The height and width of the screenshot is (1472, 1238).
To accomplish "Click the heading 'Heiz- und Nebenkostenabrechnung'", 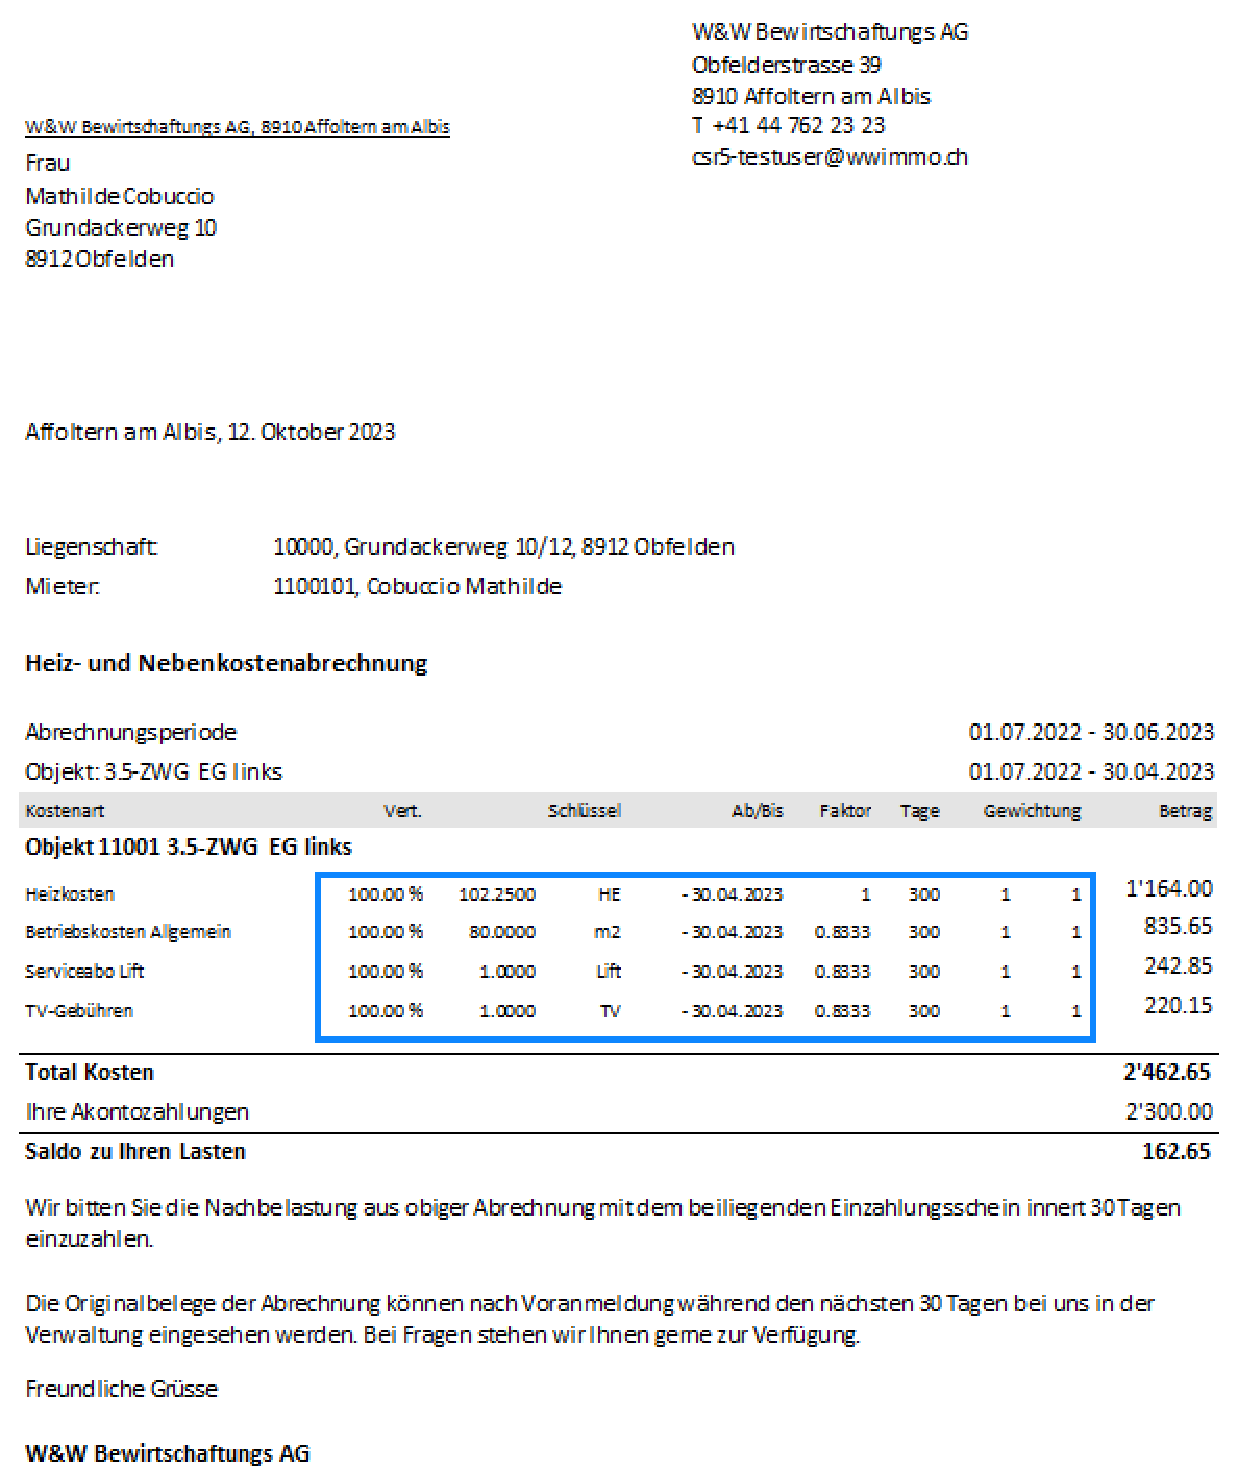I will [x=226, y=663].
